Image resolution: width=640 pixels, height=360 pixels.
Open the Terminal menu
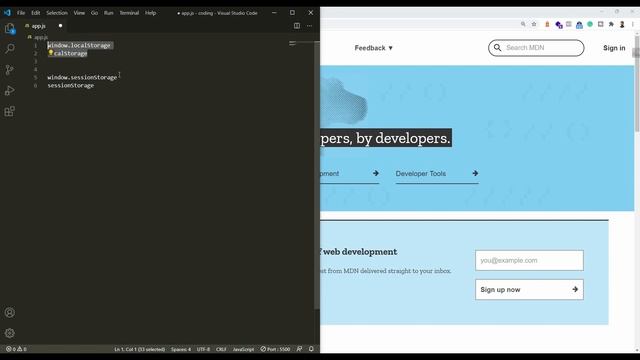pyautogui.click(x=129, y=13)
